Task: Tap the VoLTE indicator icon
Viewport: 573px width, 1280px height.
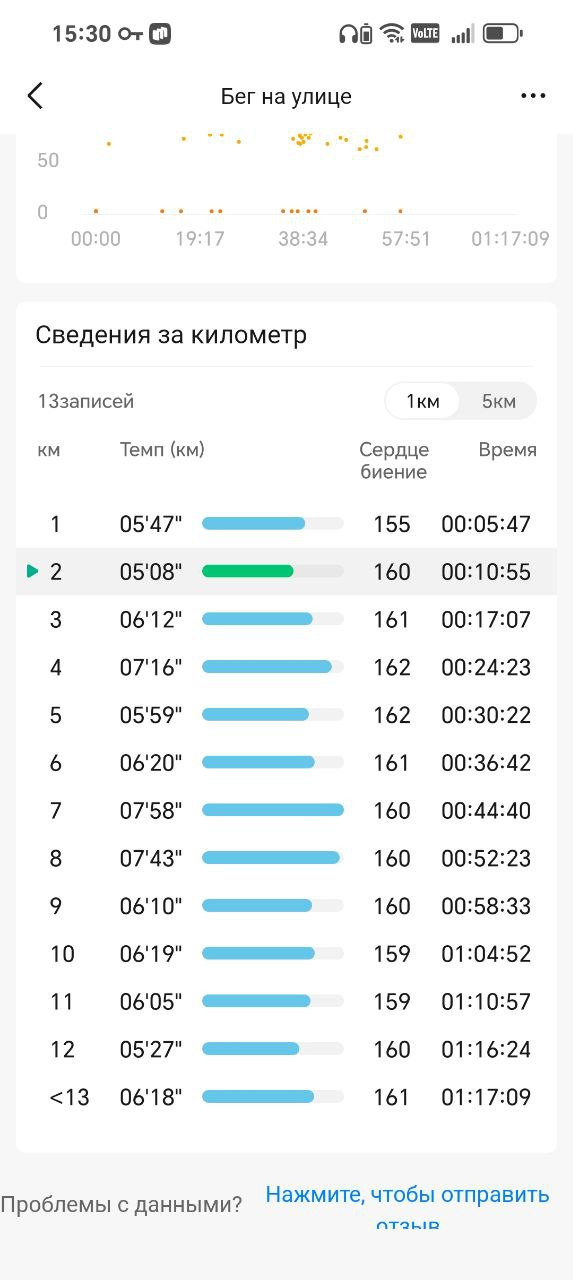Action: pyautogui.click(x=424, y=34)
